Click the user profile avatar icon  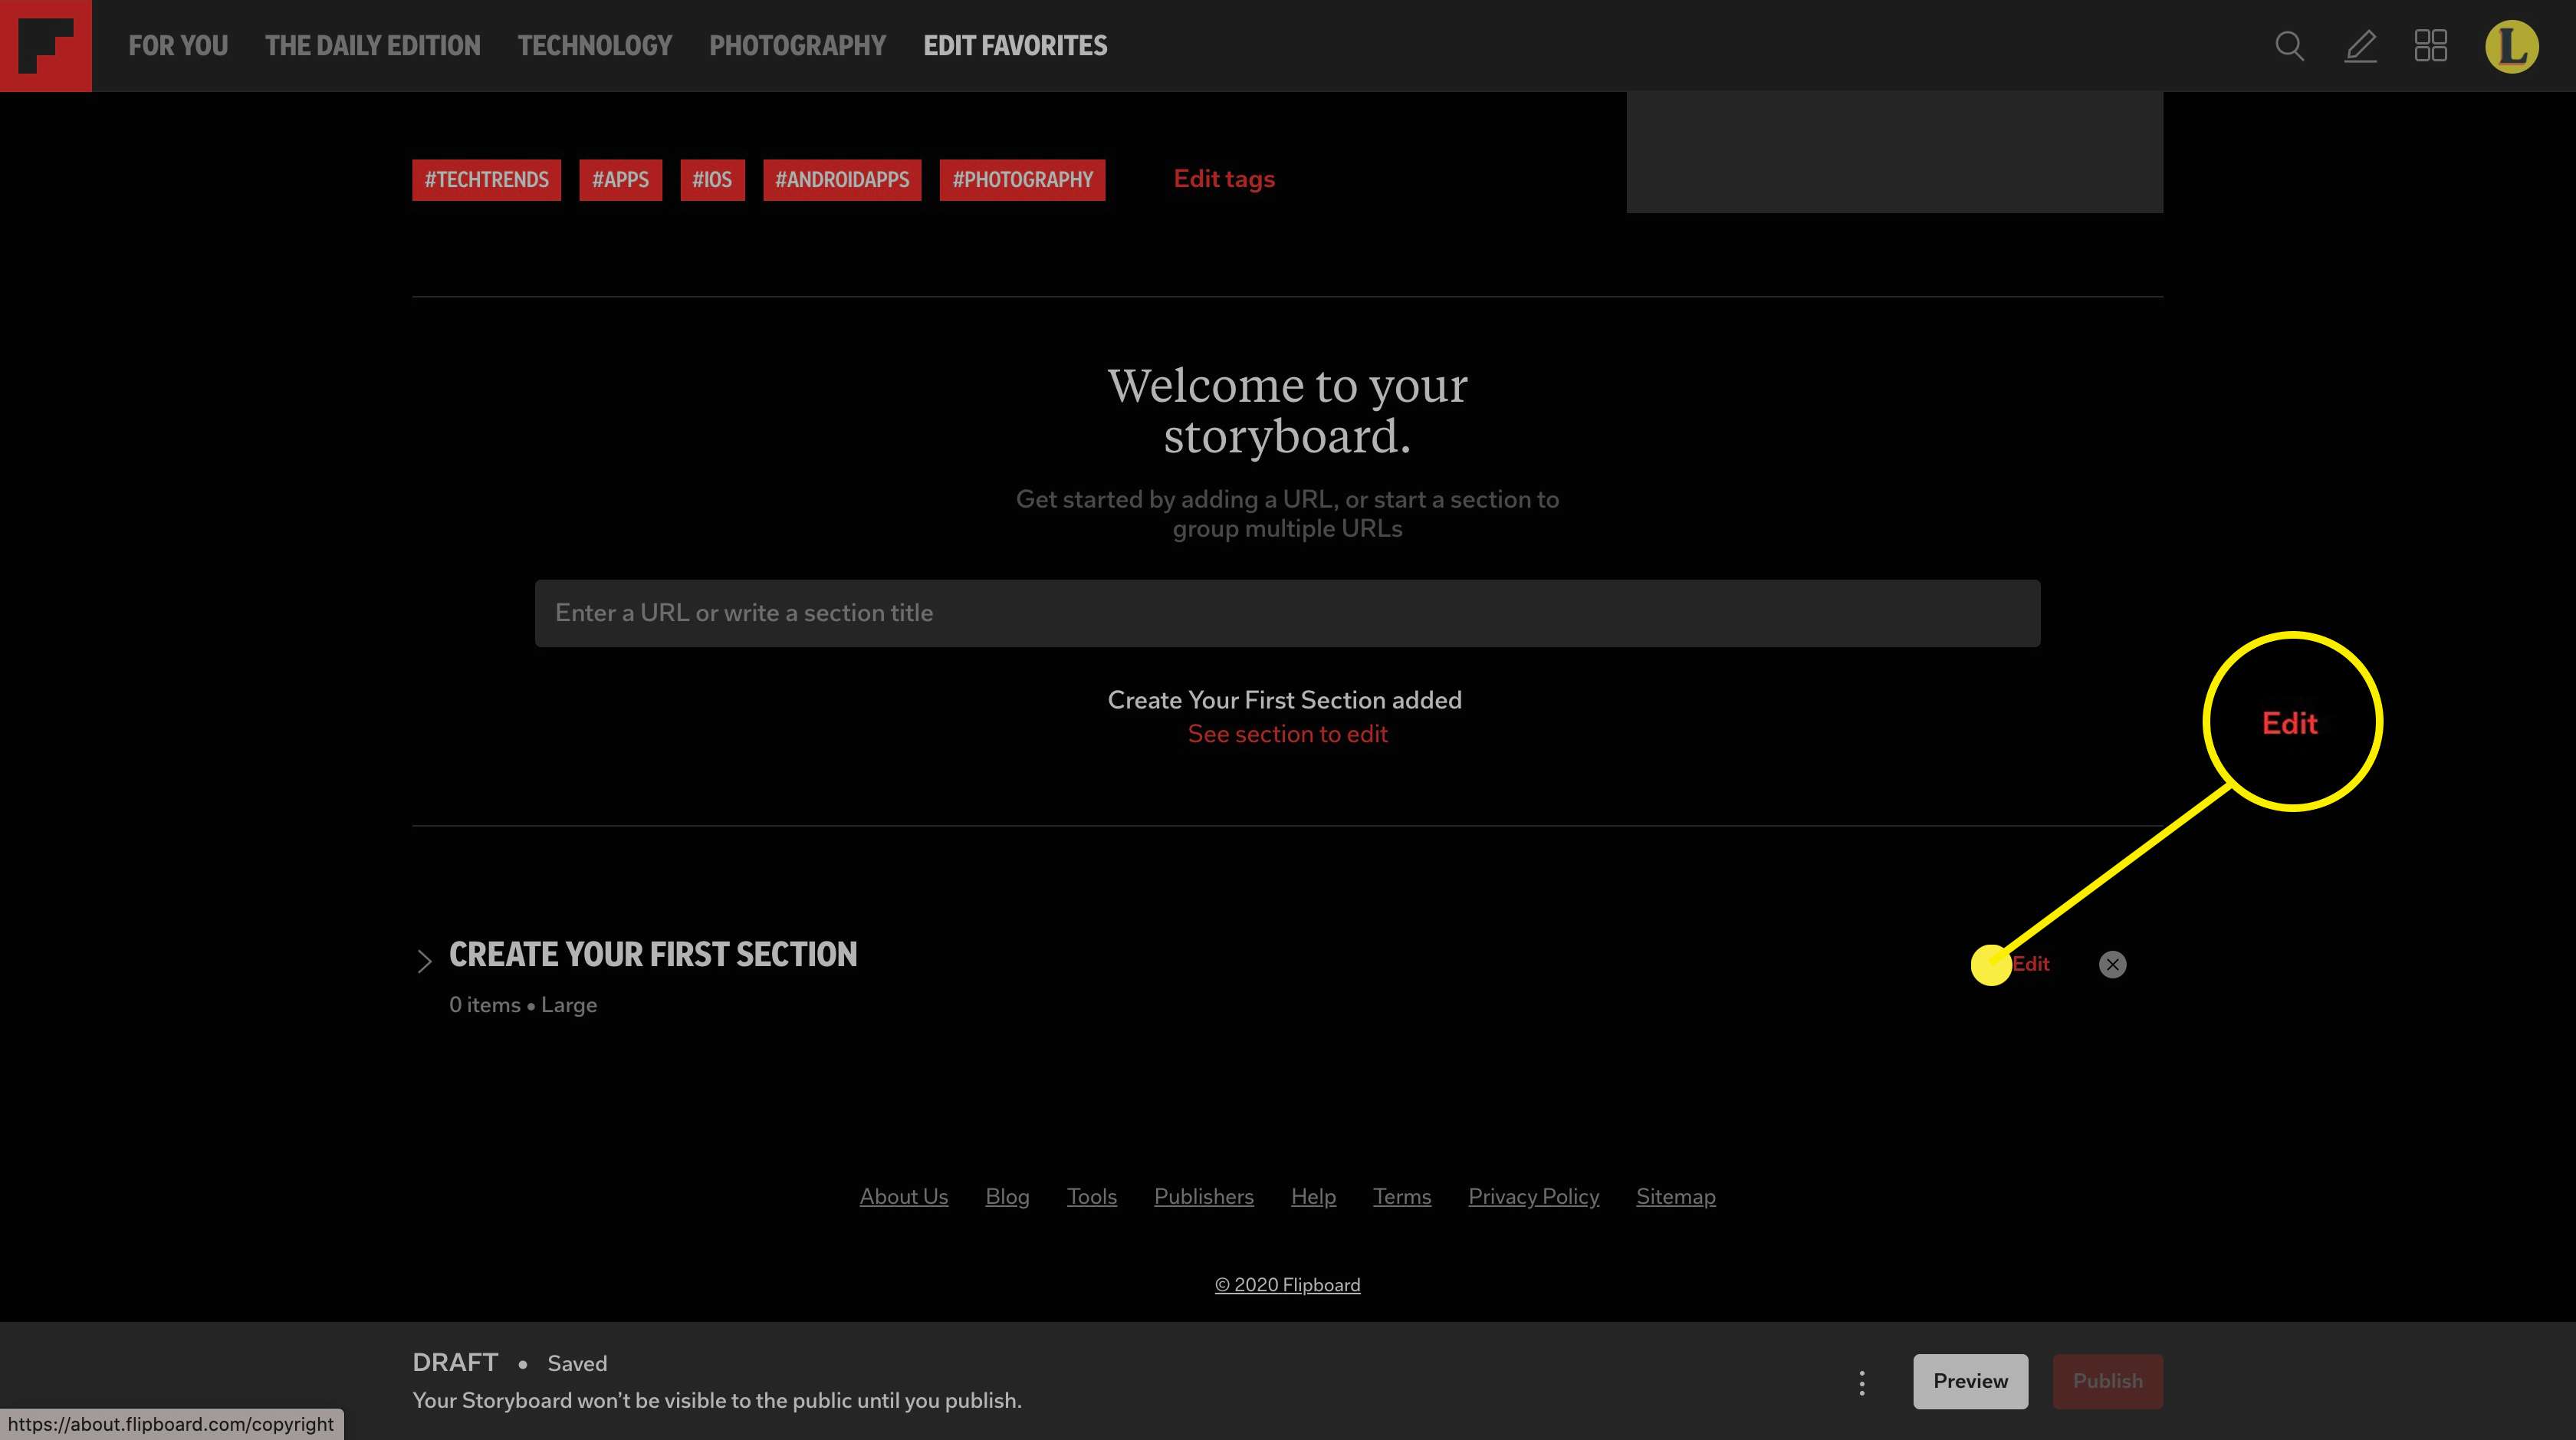pos(2512,46)
